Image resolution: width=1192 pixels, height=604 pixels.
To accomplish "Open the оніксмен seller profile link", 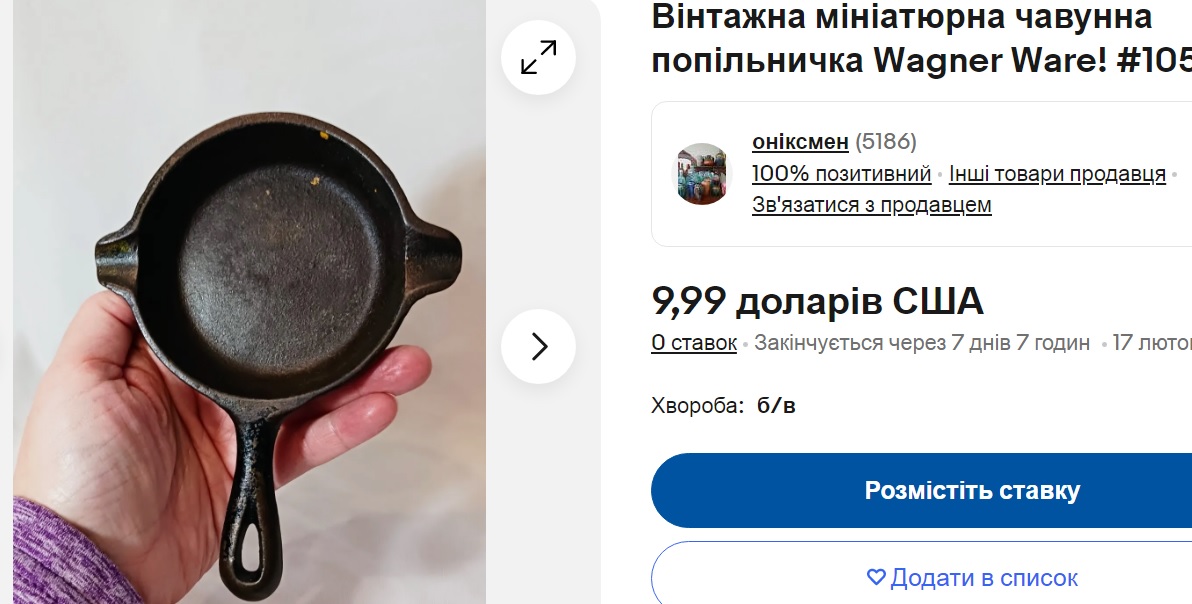I will coord(800,142).
